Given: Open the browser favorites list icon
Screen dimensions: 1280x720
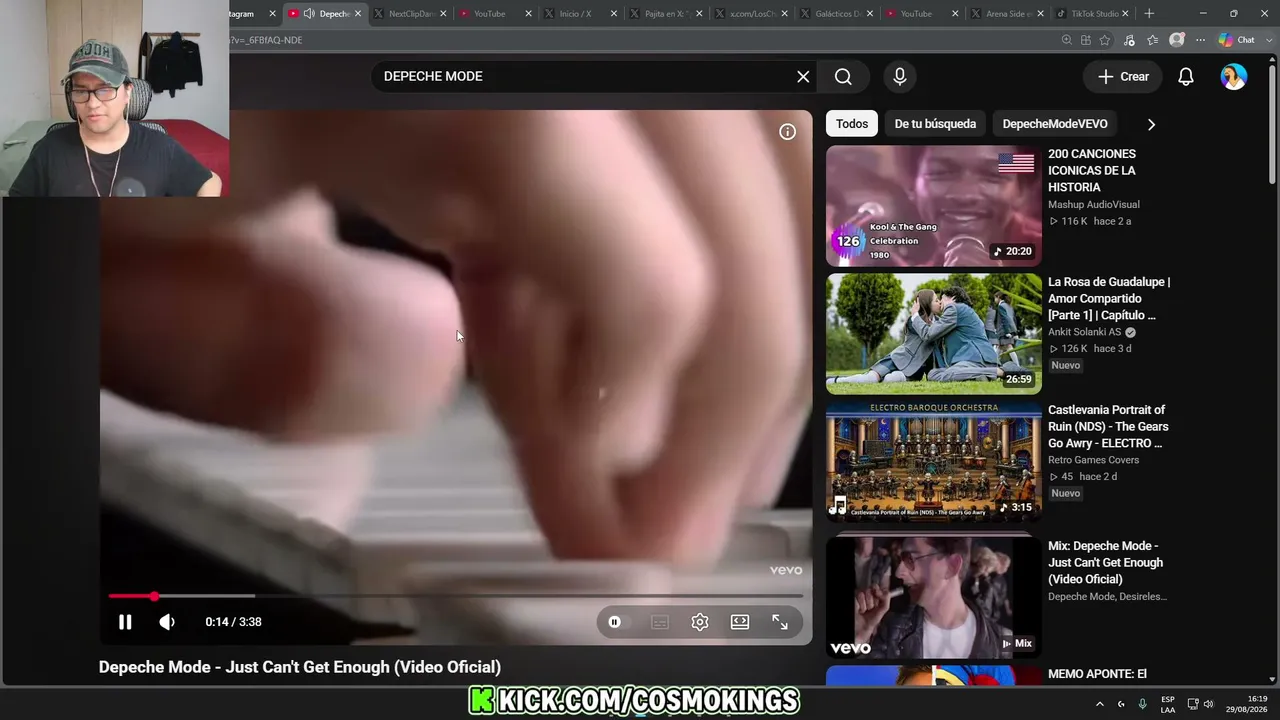Looking at the screenshot, I should coord(1153,40).
